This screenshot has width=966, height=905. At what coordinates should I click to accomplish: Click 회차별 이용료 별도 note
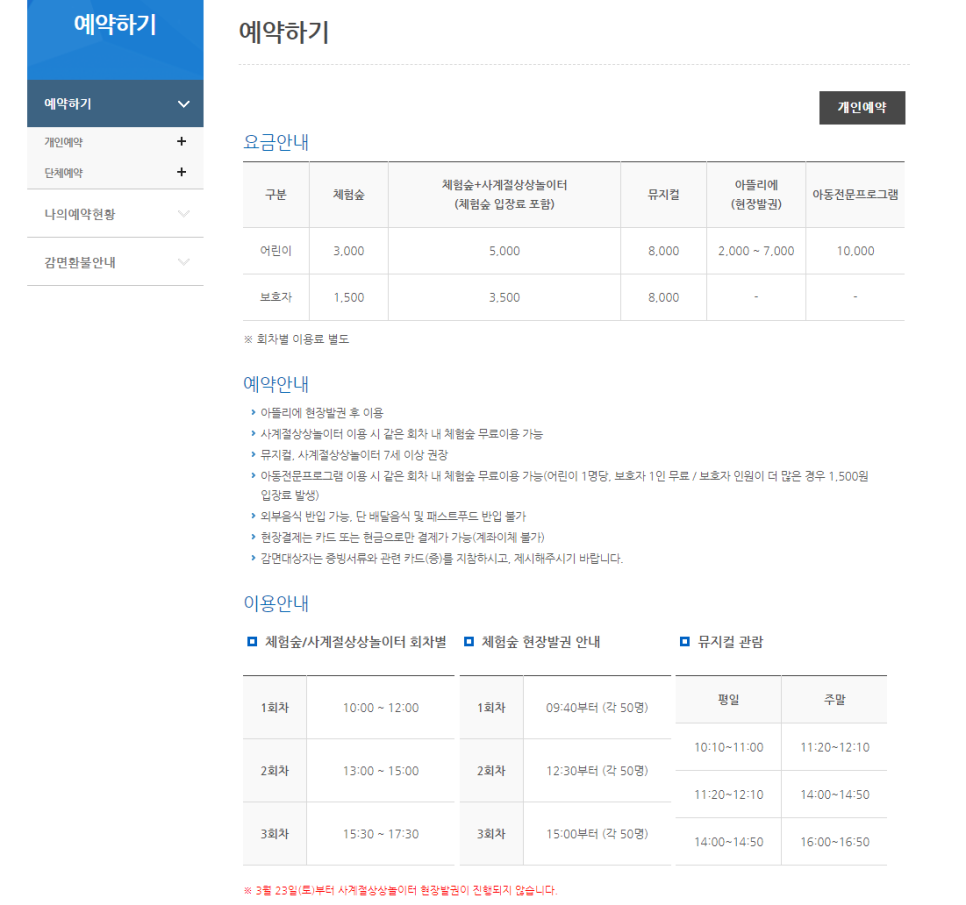296,339
